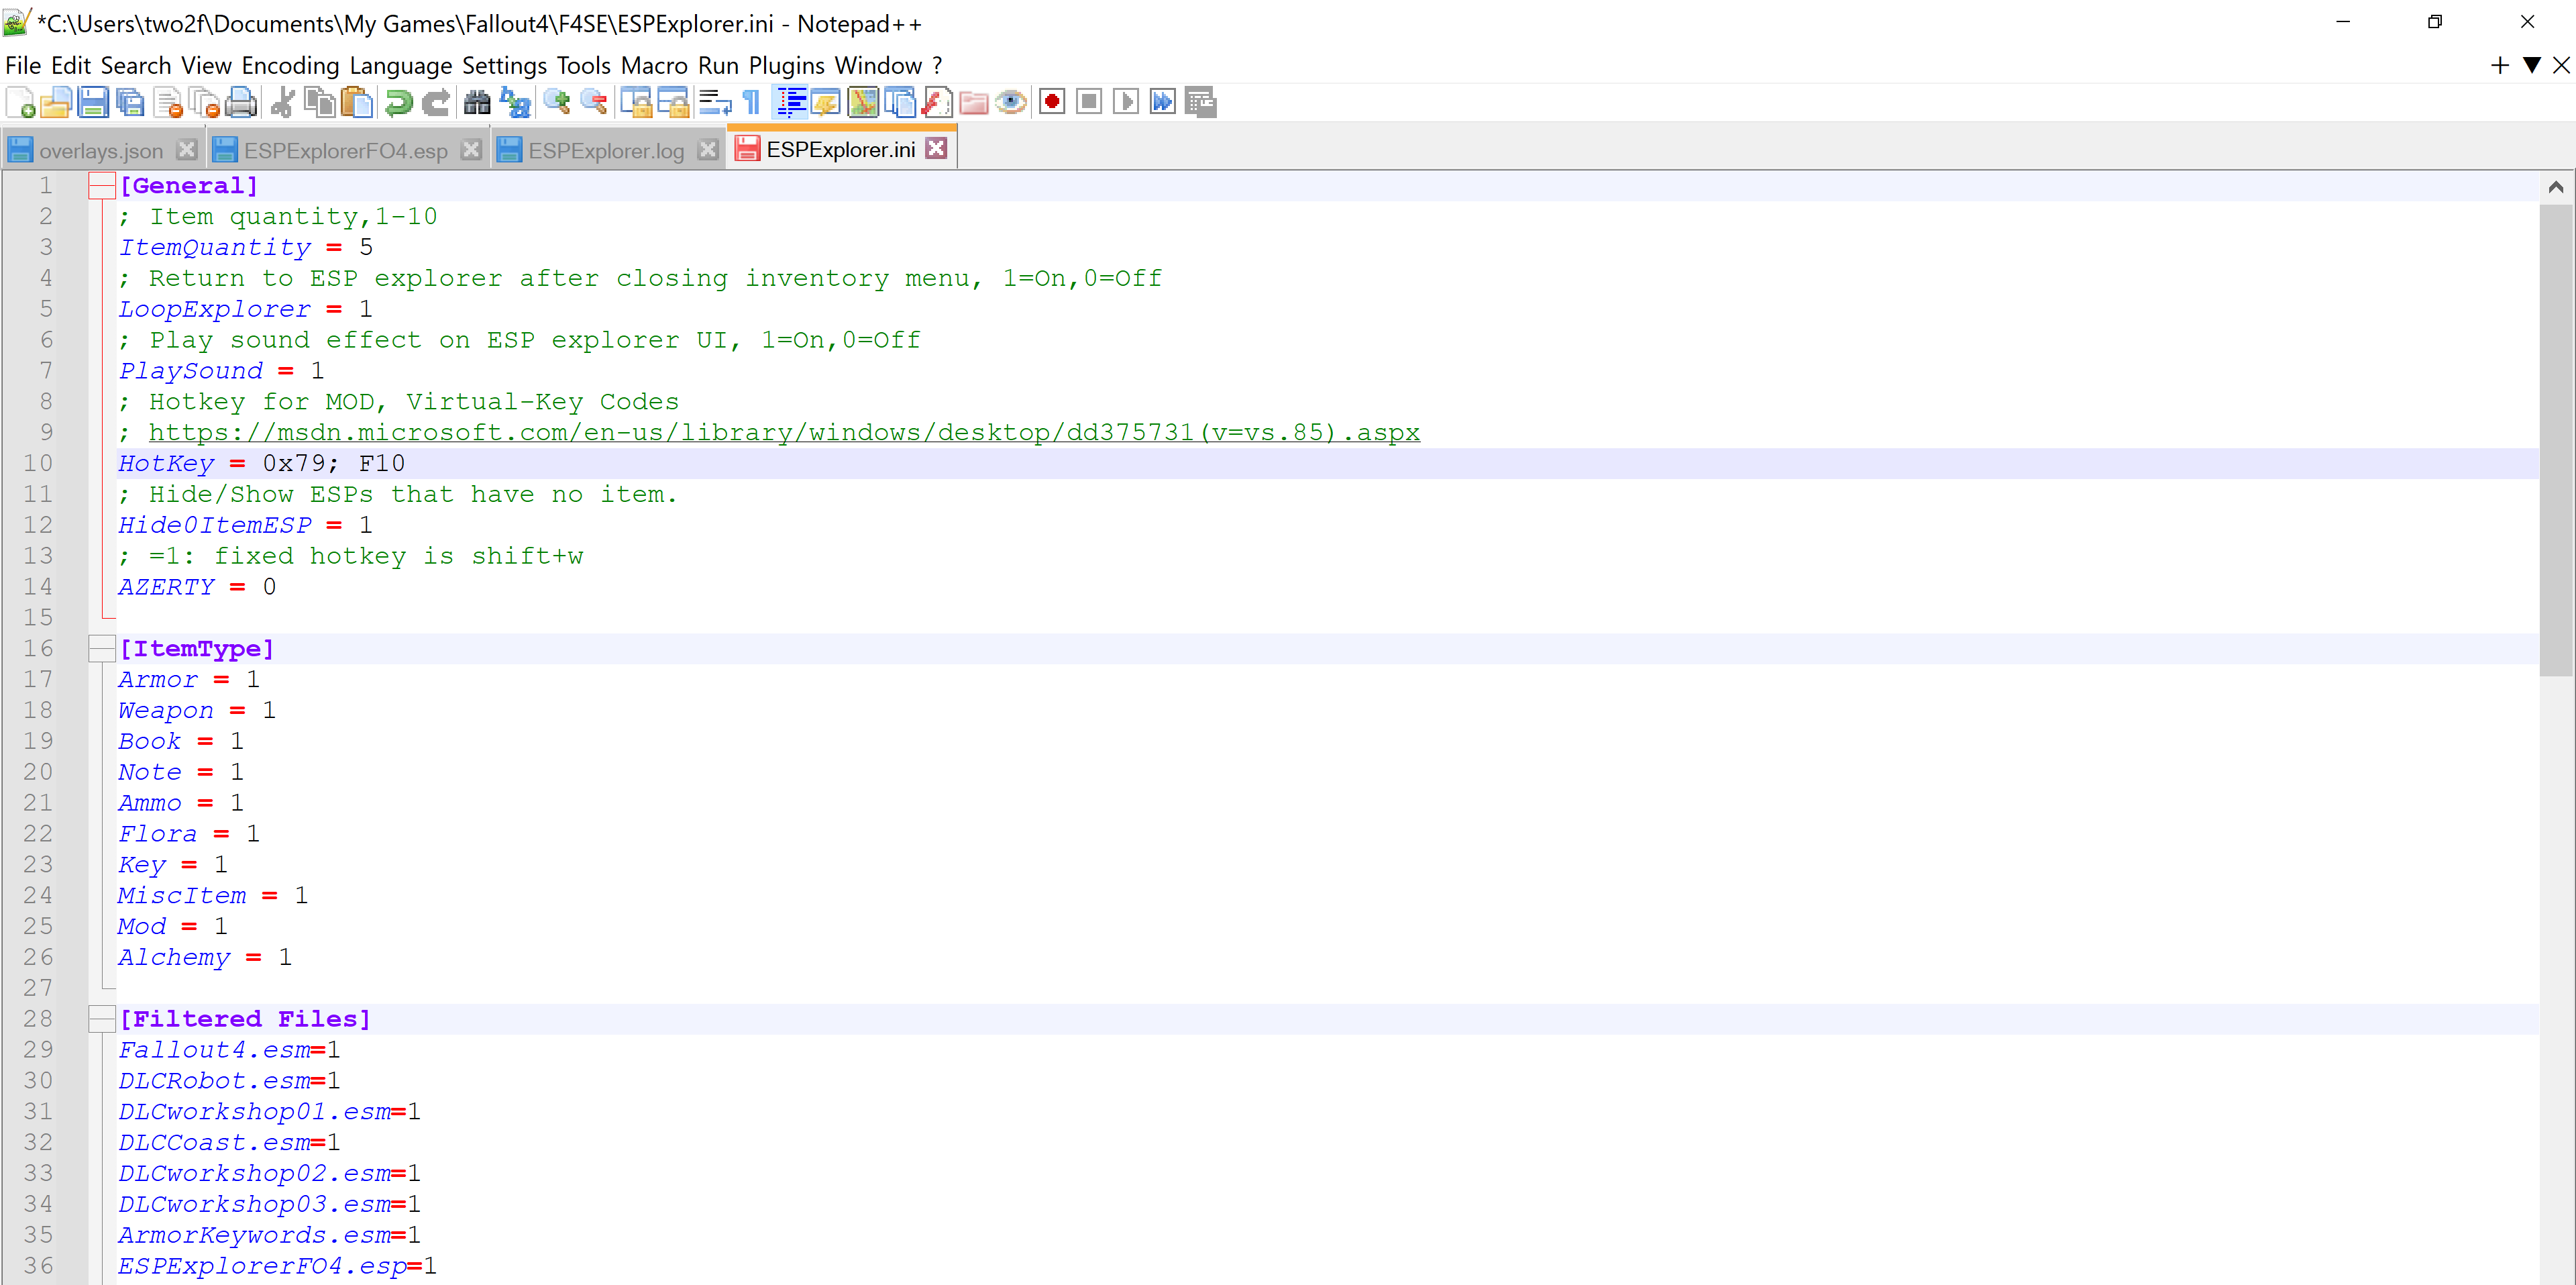
Task: Click the Undo arrow icon
Action: (x=398, y=102)
